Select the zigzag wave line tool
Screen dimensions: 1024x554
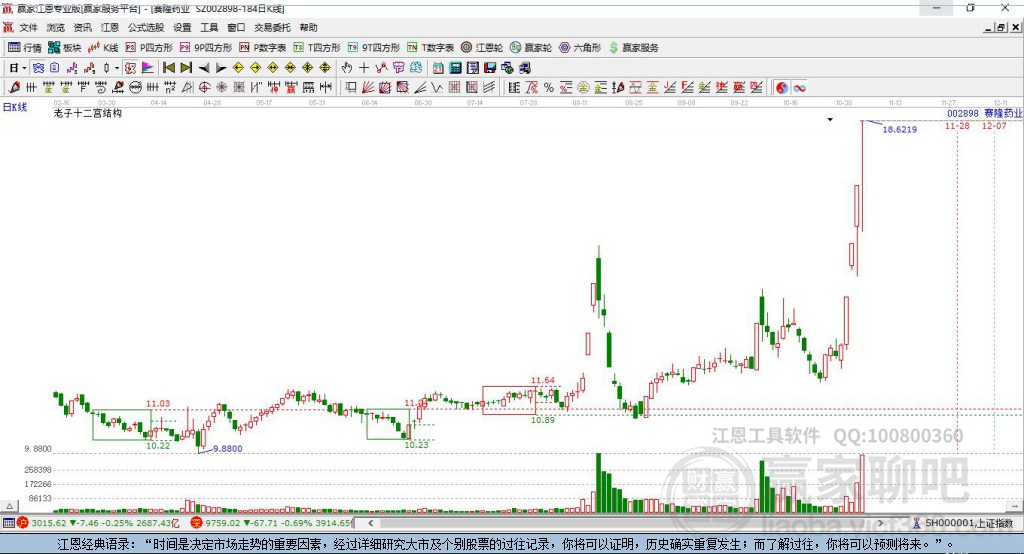436,88
